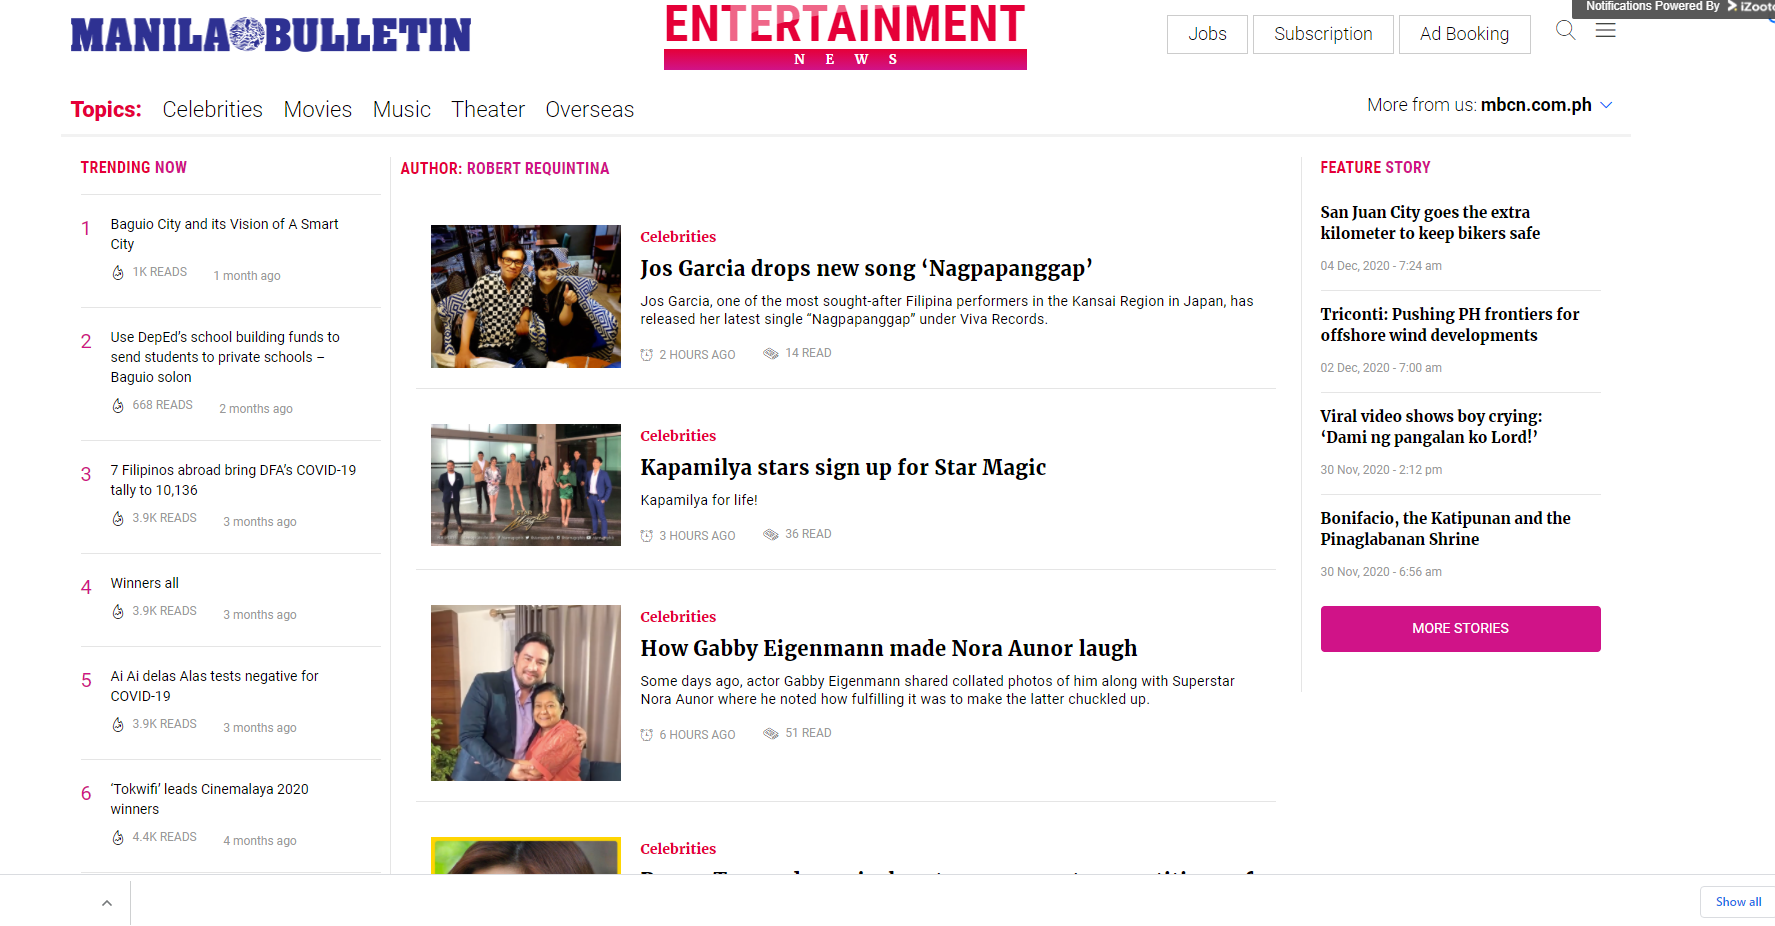The width and height of the screenshot is (1775, 926).
Task: Click reads flame icon beside 4.4K READS
Action: [x=118, y=838]
